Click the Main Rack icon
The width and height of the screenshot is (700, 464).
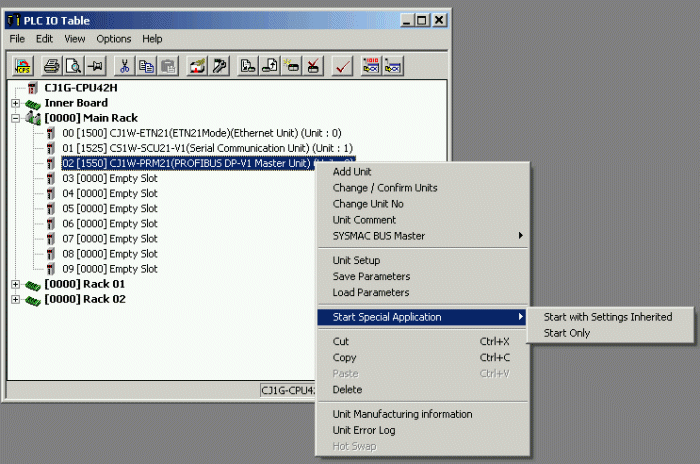[x=33, y=118]
